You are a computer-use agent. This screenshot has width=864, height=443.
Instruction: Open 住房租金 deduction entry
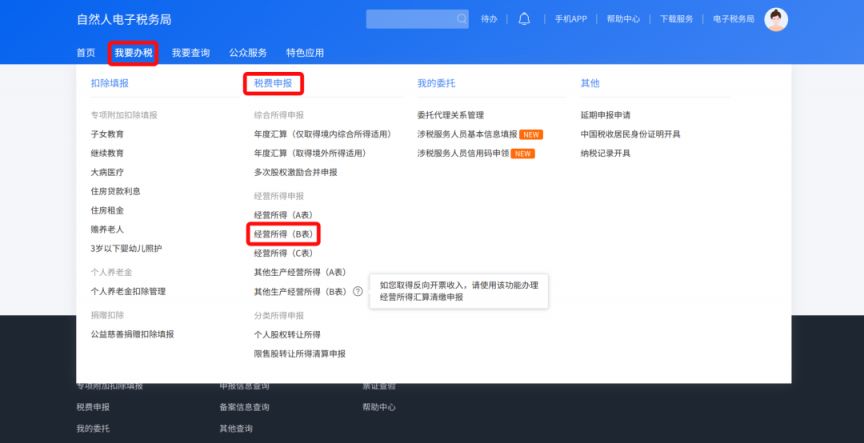point(107,210)
